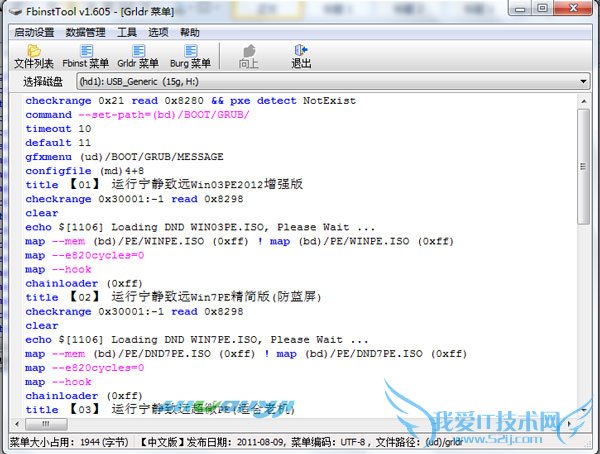Click the vertical scrollbar up arrow
The height and width of the screenshot is (454, 600).
pyautogui.click(x=584, y=101)
